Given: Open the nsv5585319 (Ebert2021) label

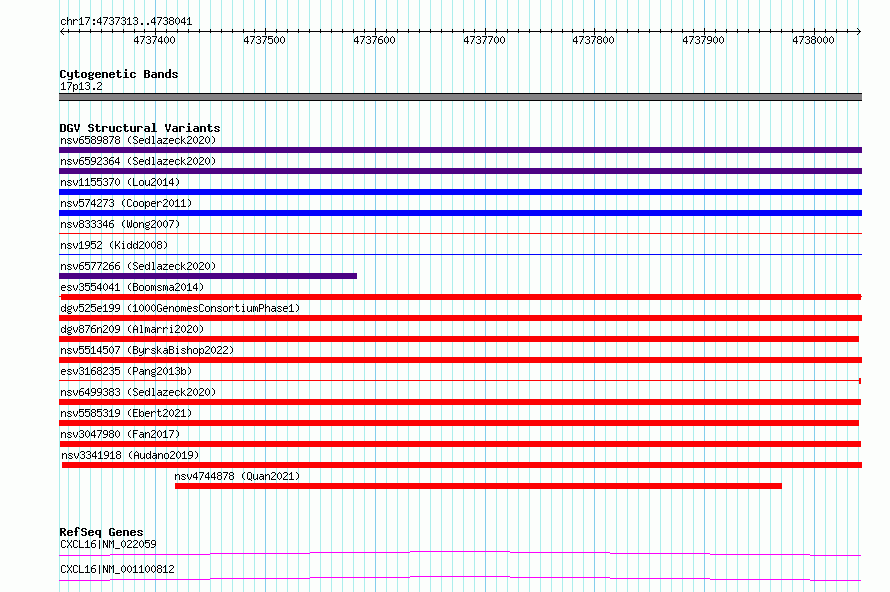Looking at the screenshot, I should (126, 413).
